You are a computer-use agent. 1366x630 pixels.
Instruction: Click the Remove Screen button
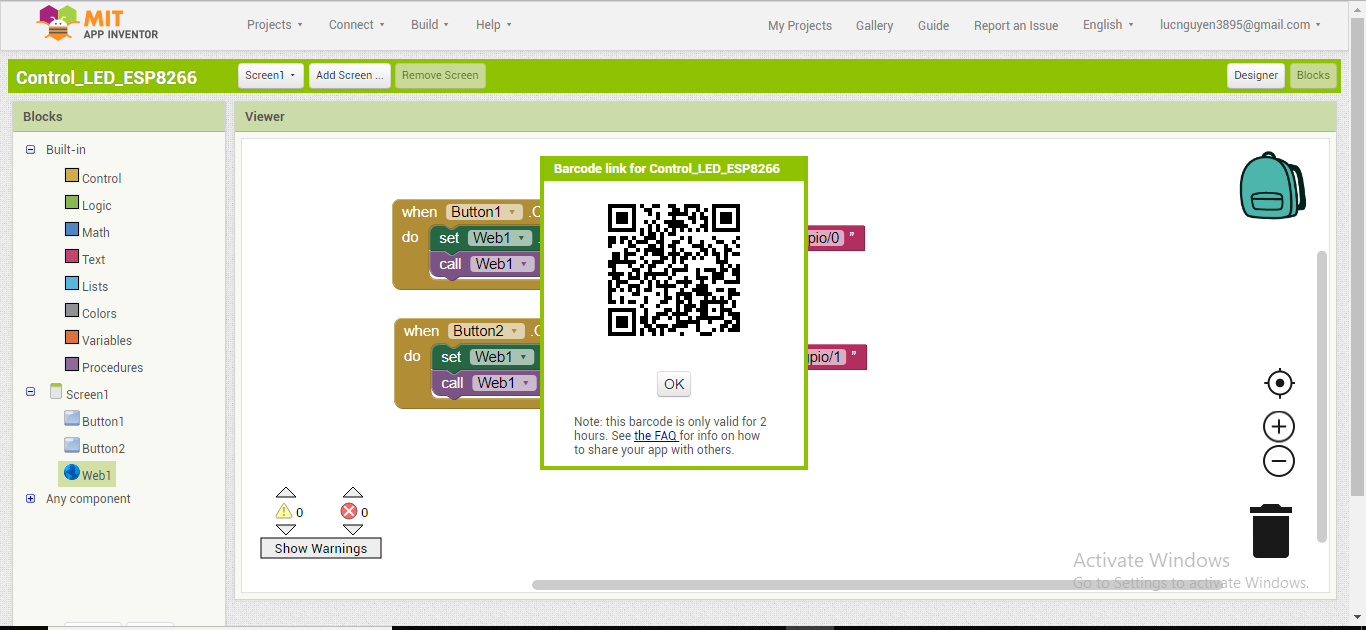440,75
